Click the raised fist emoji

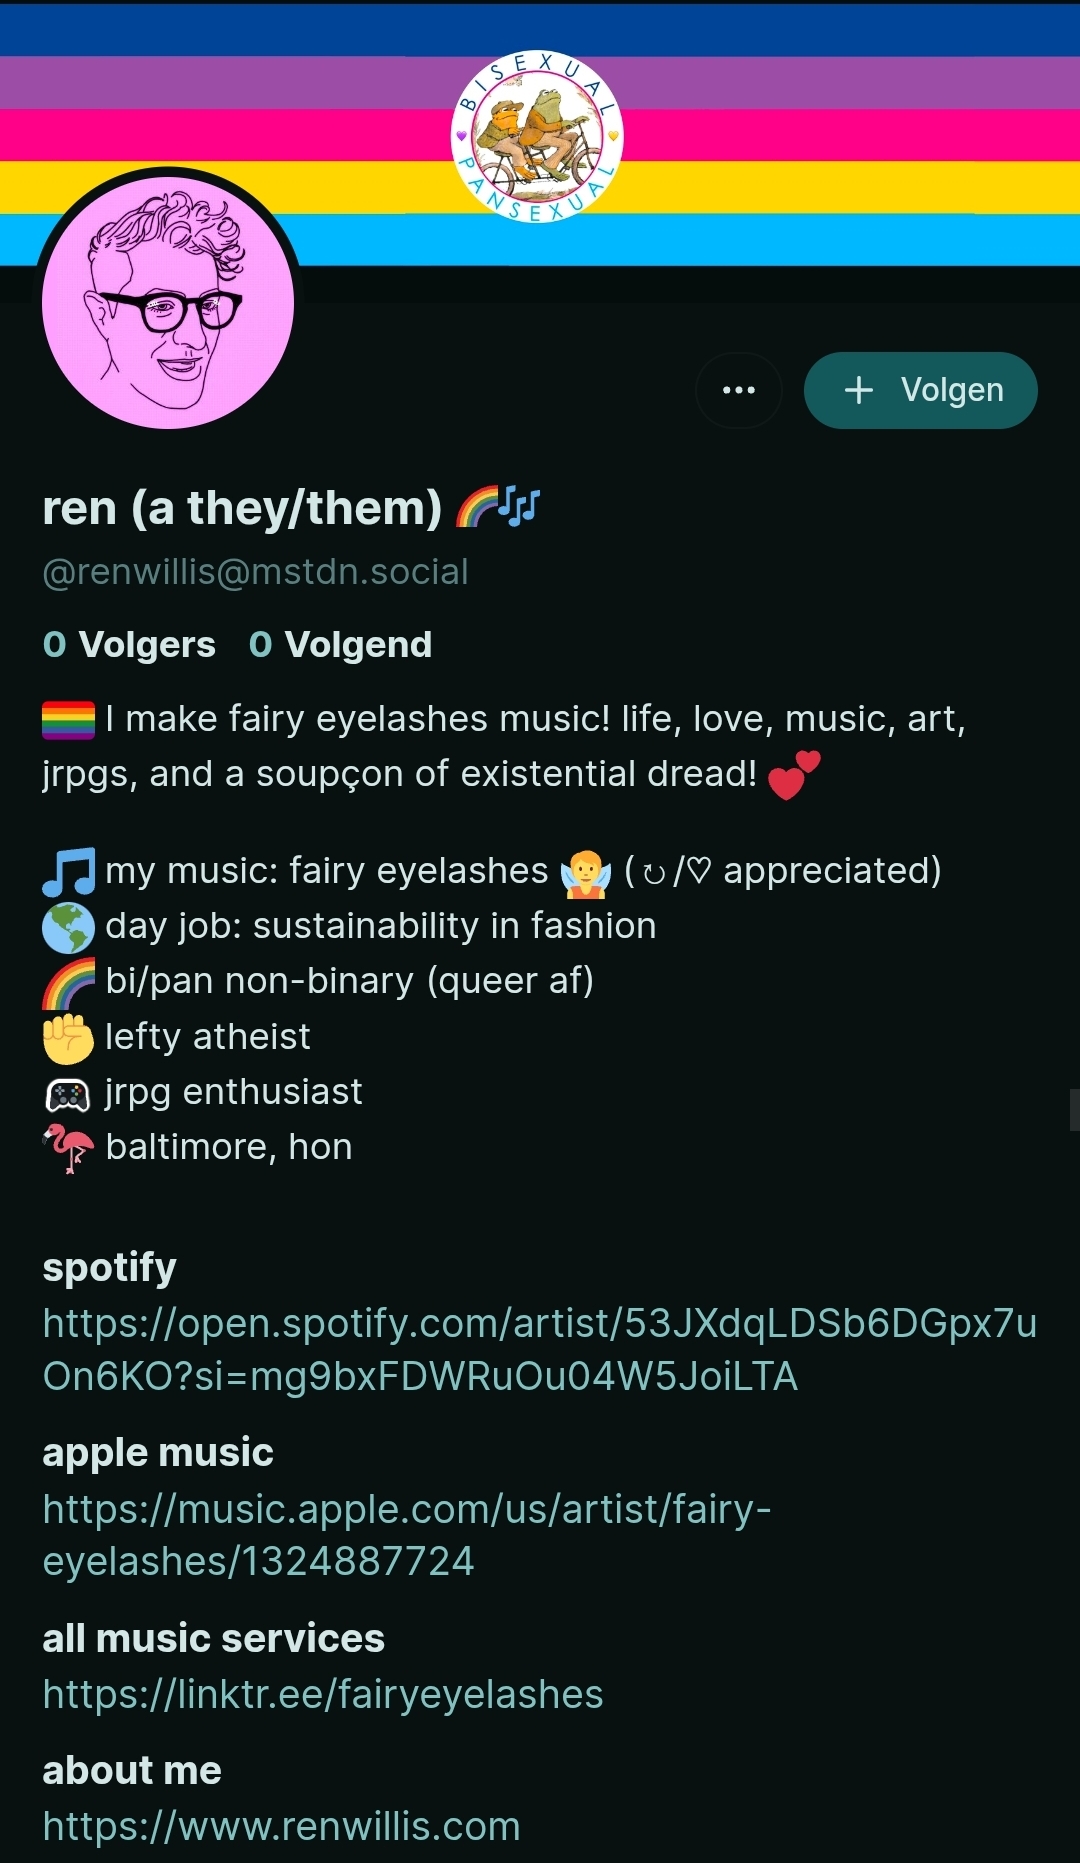(68, 1037)
